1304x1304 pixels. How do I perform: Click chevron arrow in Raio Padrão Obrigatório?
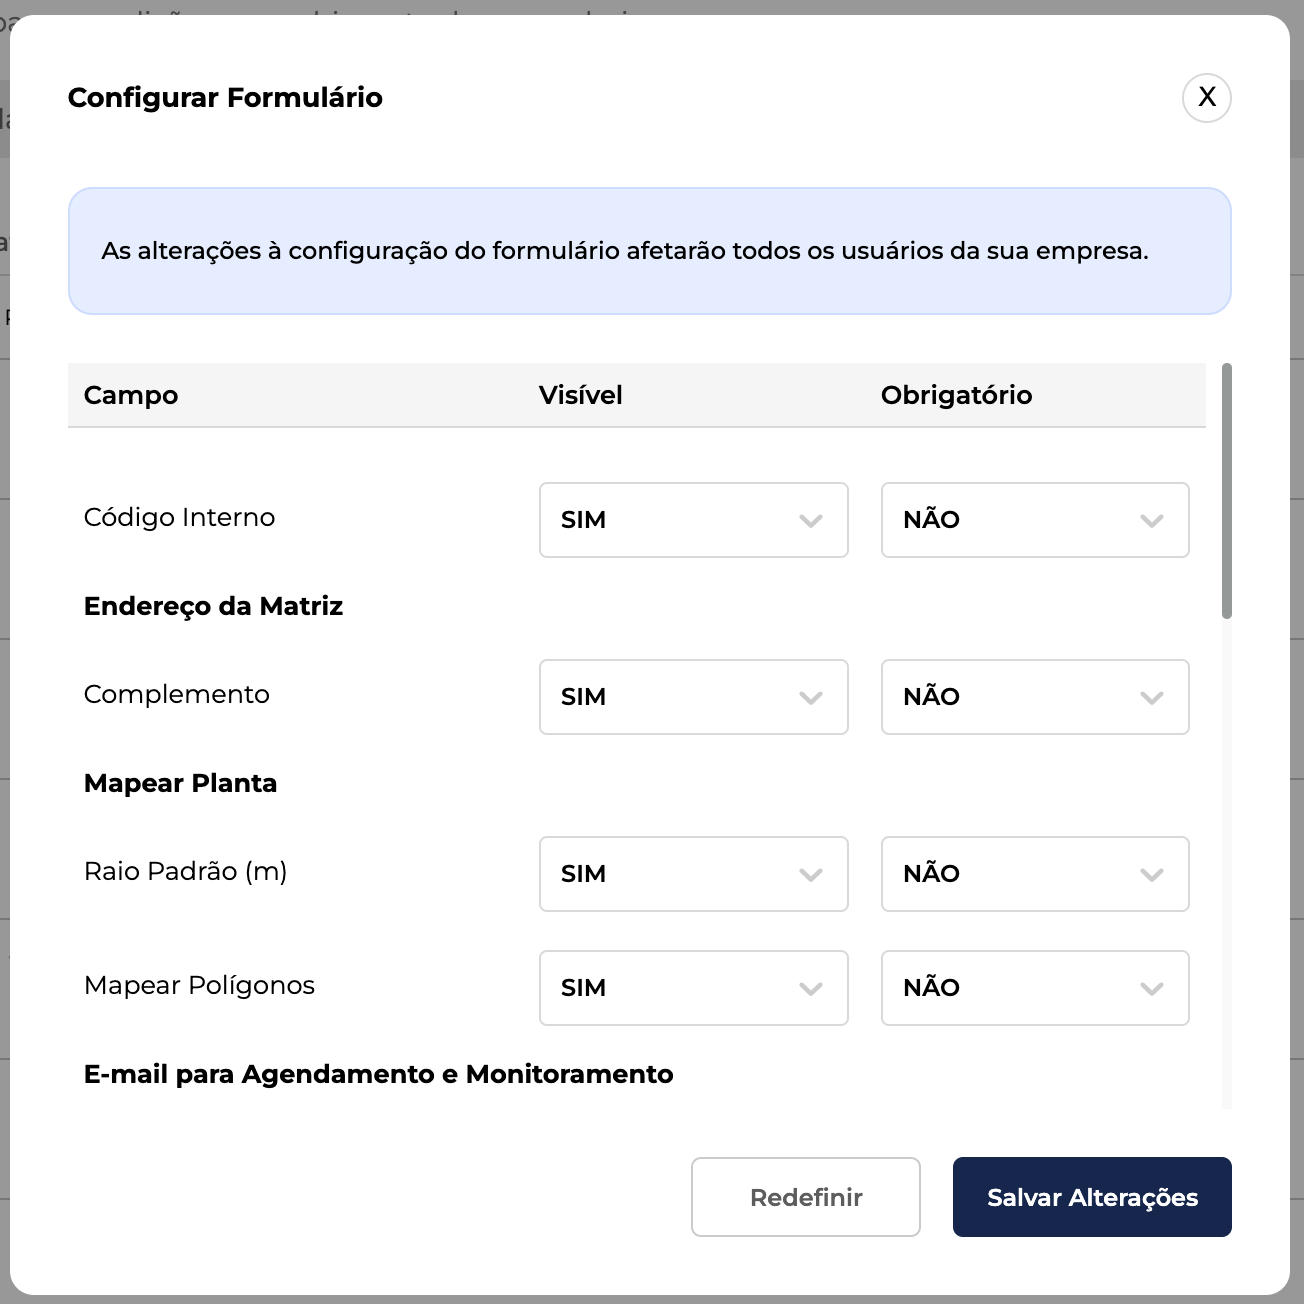[1152, 875]
